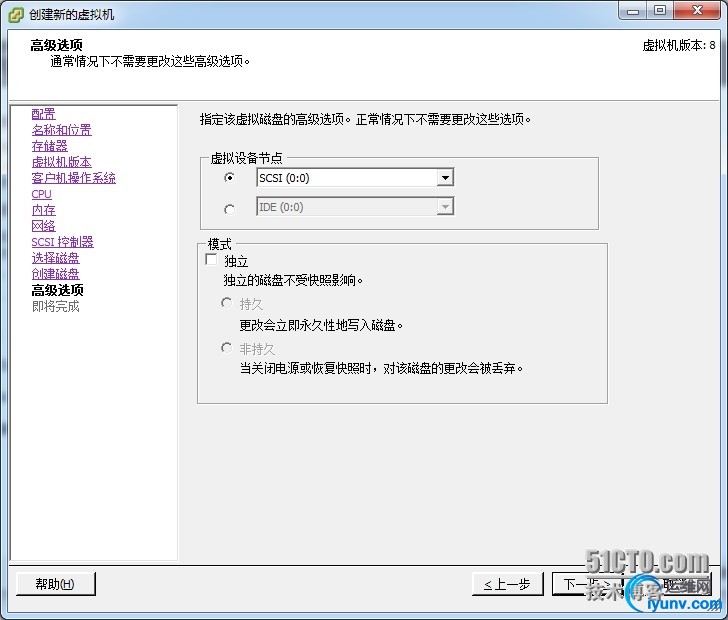This screenshot has width=728, height=620.
Task: Go to the 虚拟机版本 step
Action: coord(61,162)
